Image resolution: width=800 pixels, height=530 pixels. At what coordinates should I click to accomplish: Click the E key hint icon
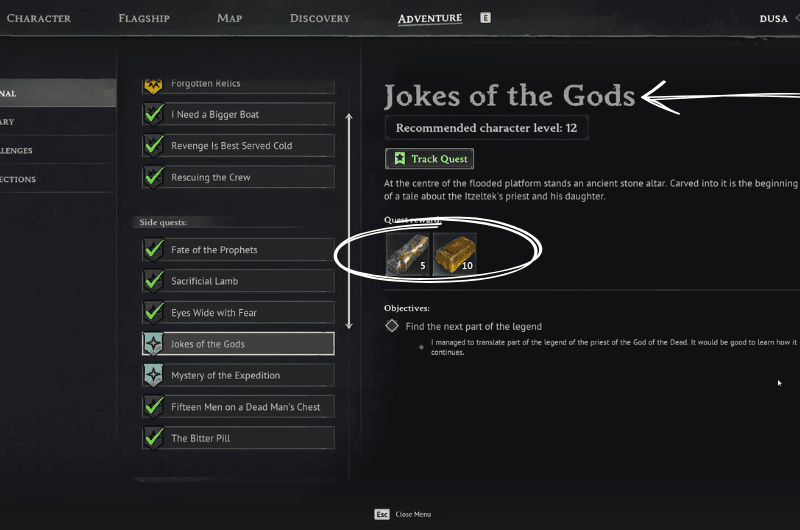[x=485, y=18]
